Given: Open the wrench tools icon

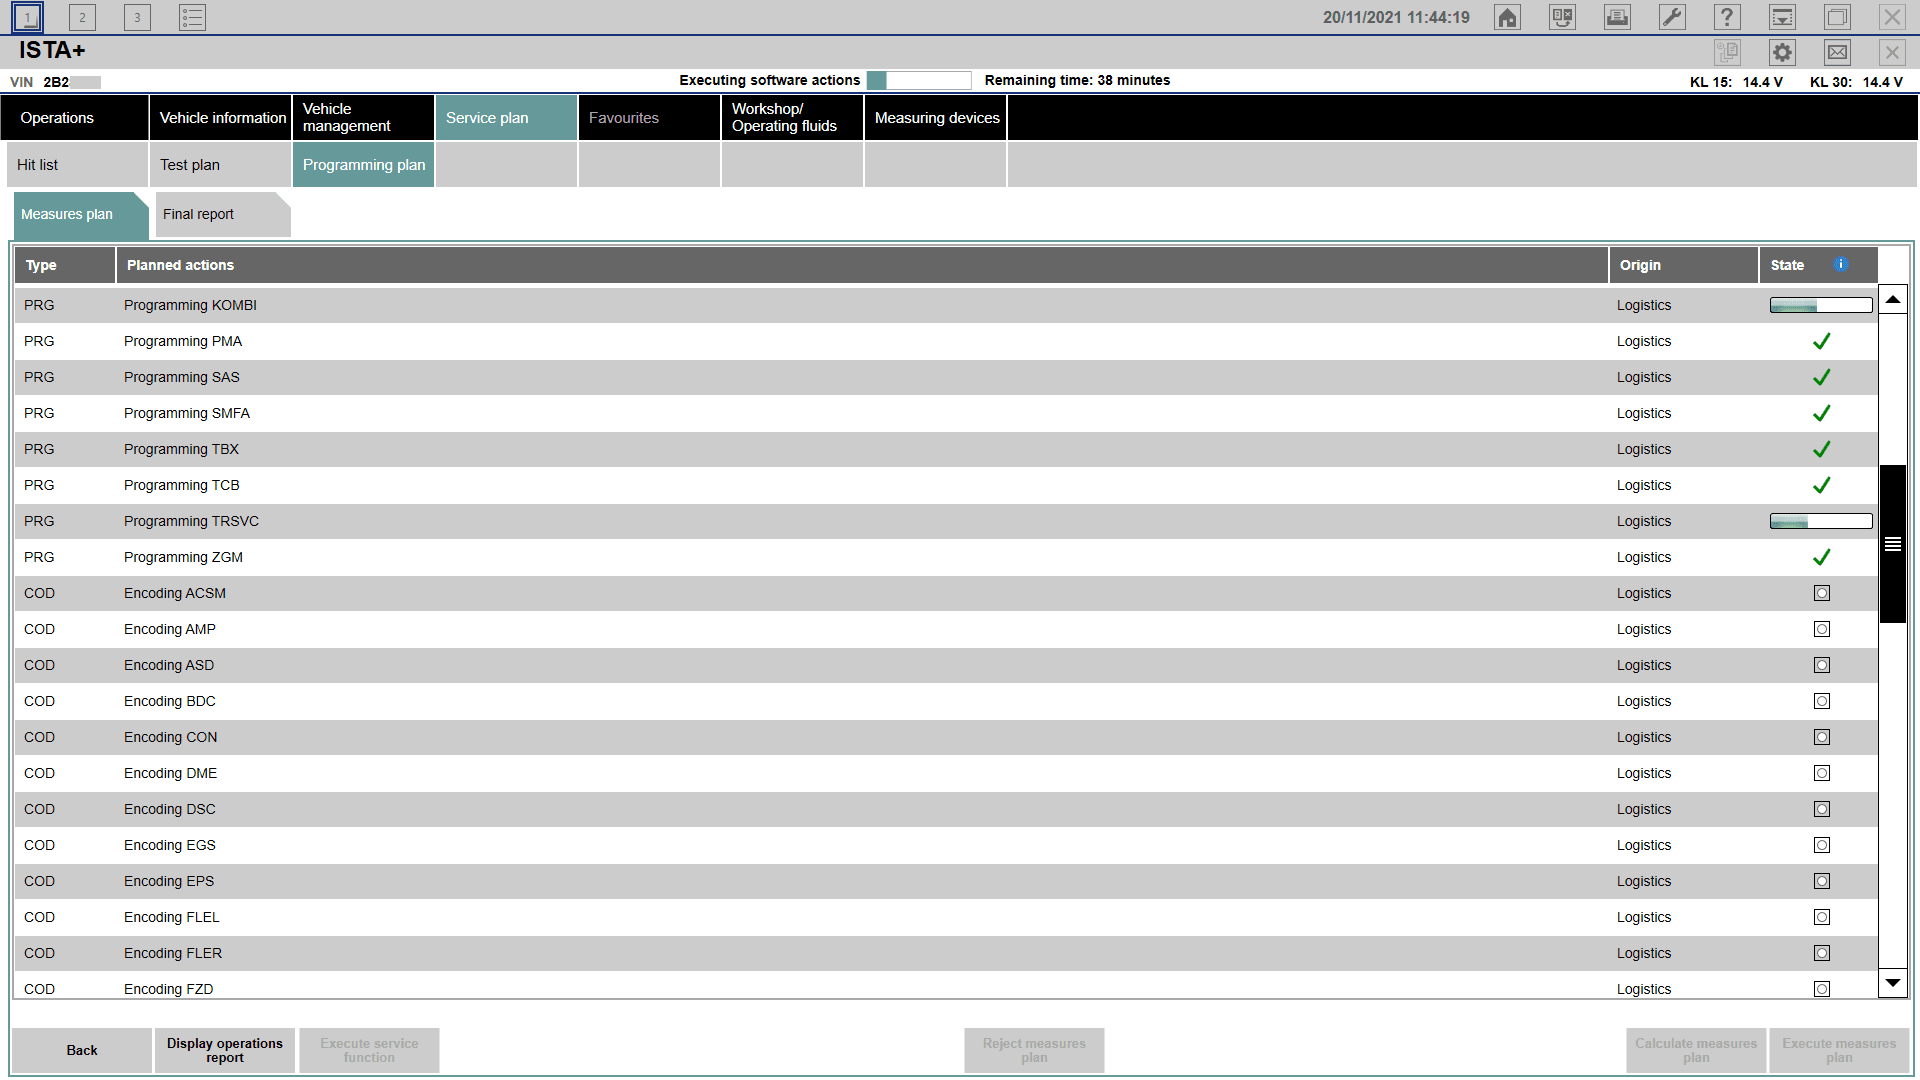Looking at the screenshot, I should (1672, 17).
